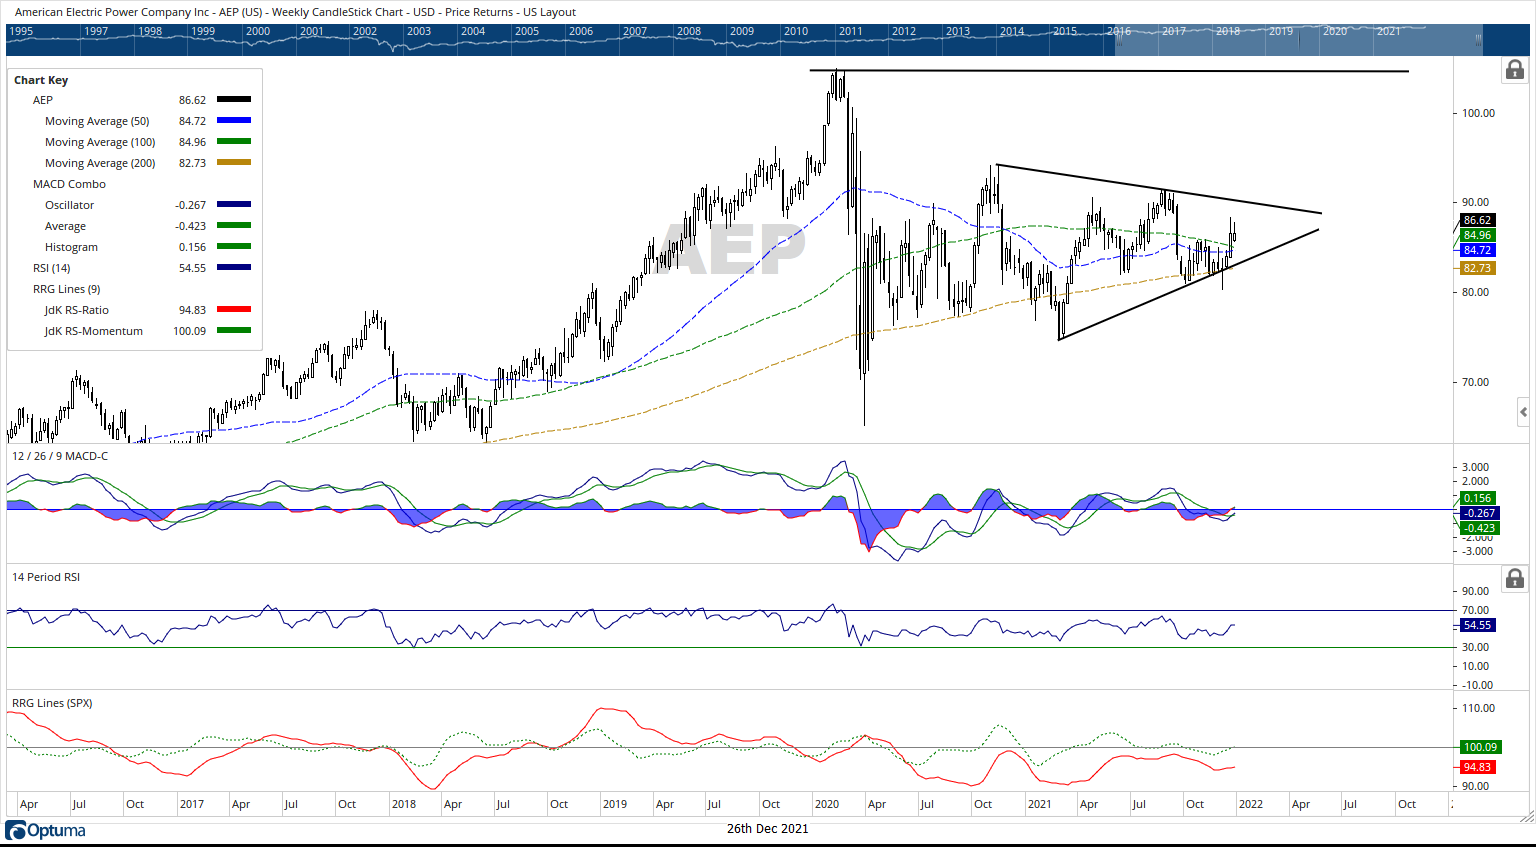Screen dimensions: 1536x847
Task: Select Moving Average (200) label in Chart Key
Action: coord(100,163)
